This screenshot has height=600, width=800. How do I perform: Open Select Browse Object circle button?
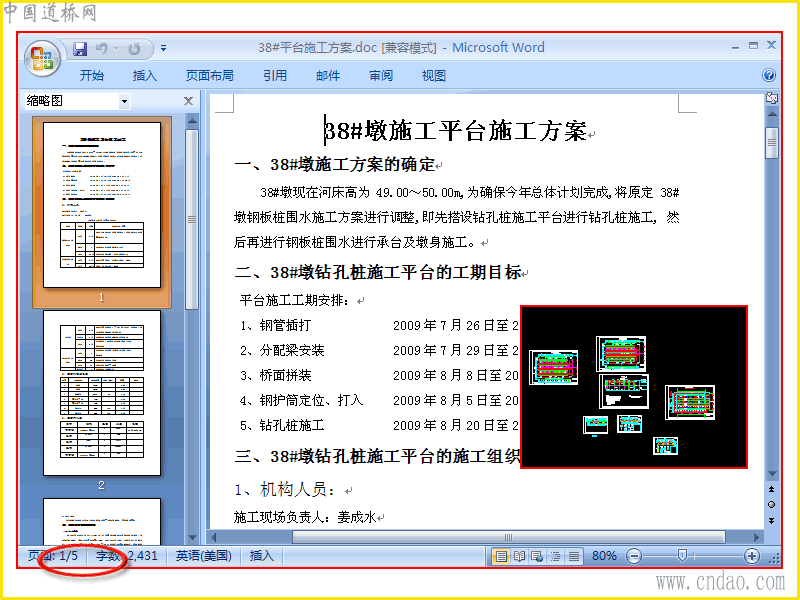[771, 505]
